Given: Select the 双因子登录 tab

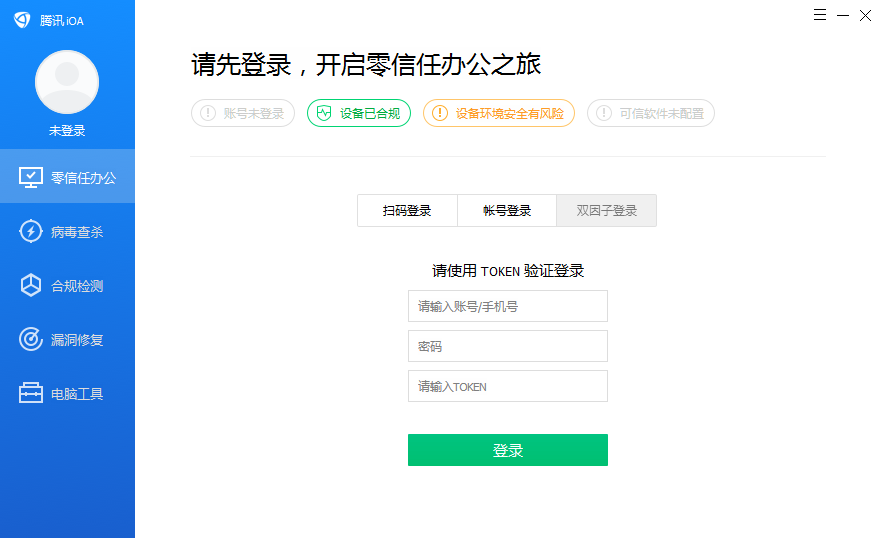Looking at the screenshot, I should [x=607, y=211].
